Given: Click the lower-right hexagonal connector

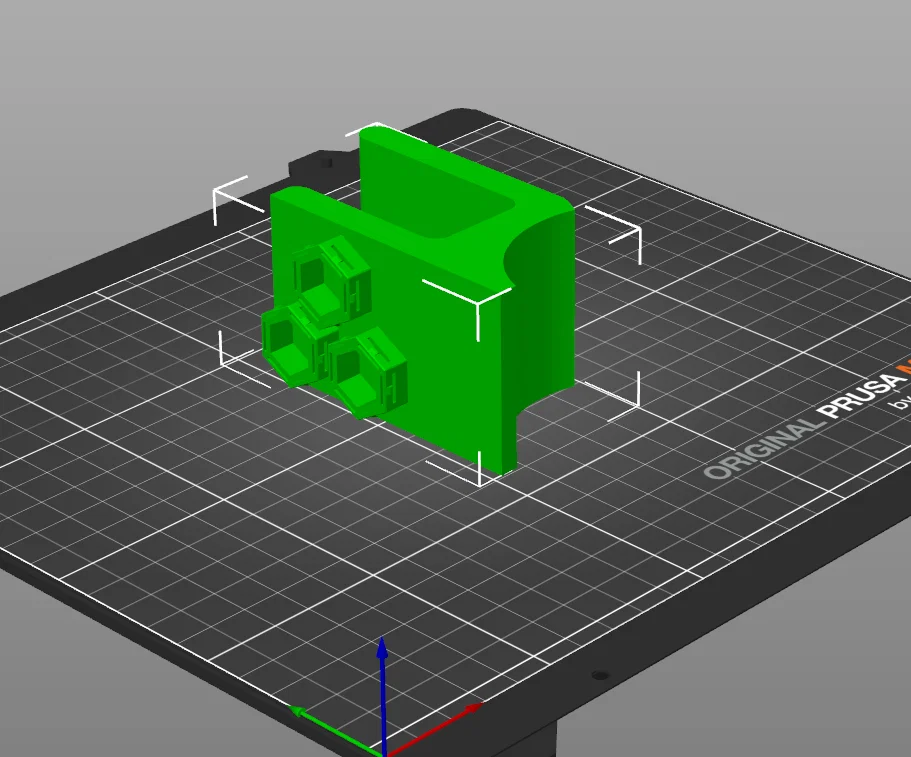Looking at the screenshot, I should click(x=367, y=372).
